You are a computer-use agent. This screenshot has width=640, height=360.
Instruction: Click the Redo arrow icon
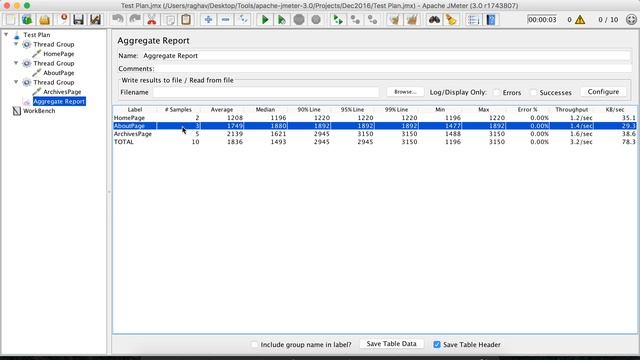click(x=135, y=20)
